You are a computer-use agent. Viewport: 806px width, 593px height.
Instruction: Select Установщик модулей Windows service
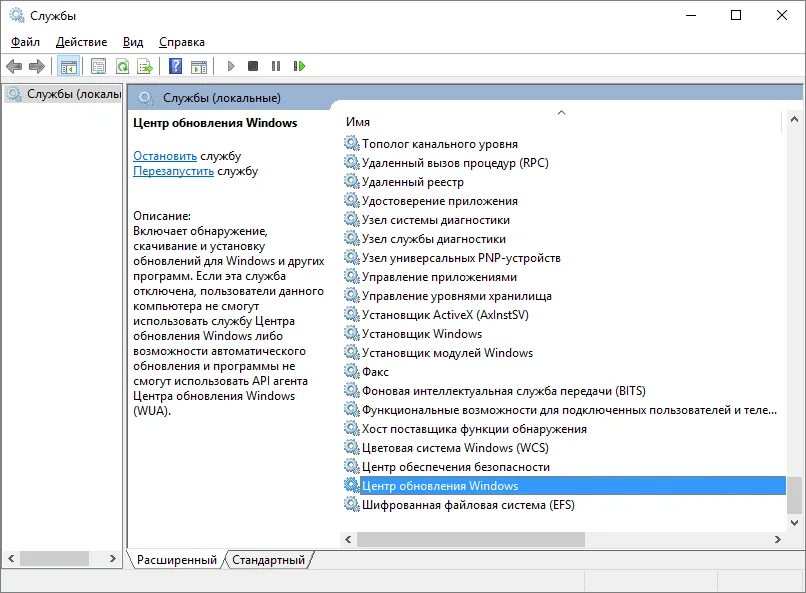click(x=447, y=353)
